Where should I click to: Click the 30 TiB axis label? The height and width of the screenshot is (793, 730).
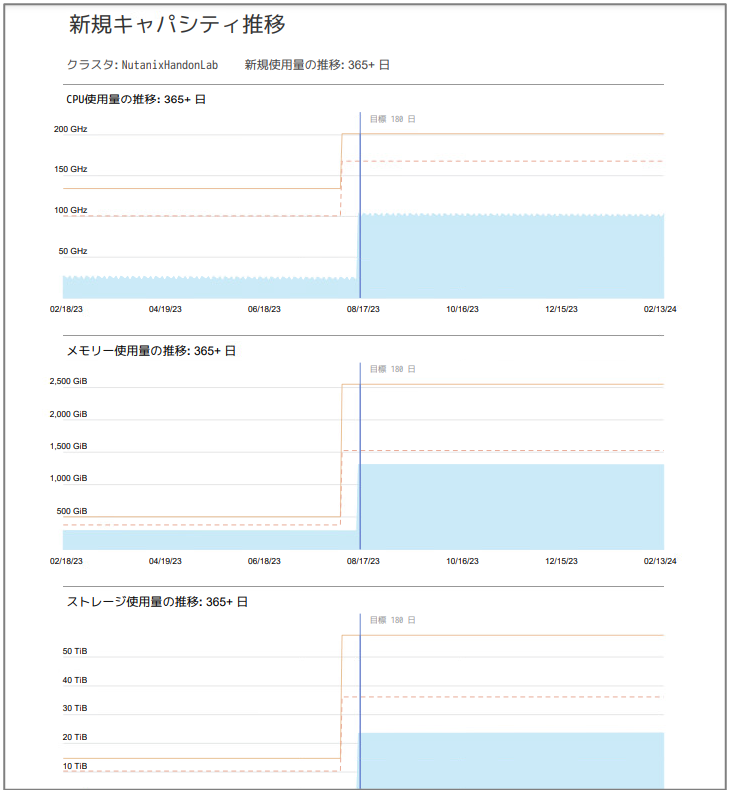pyautogui.click(x=75, y=708)
